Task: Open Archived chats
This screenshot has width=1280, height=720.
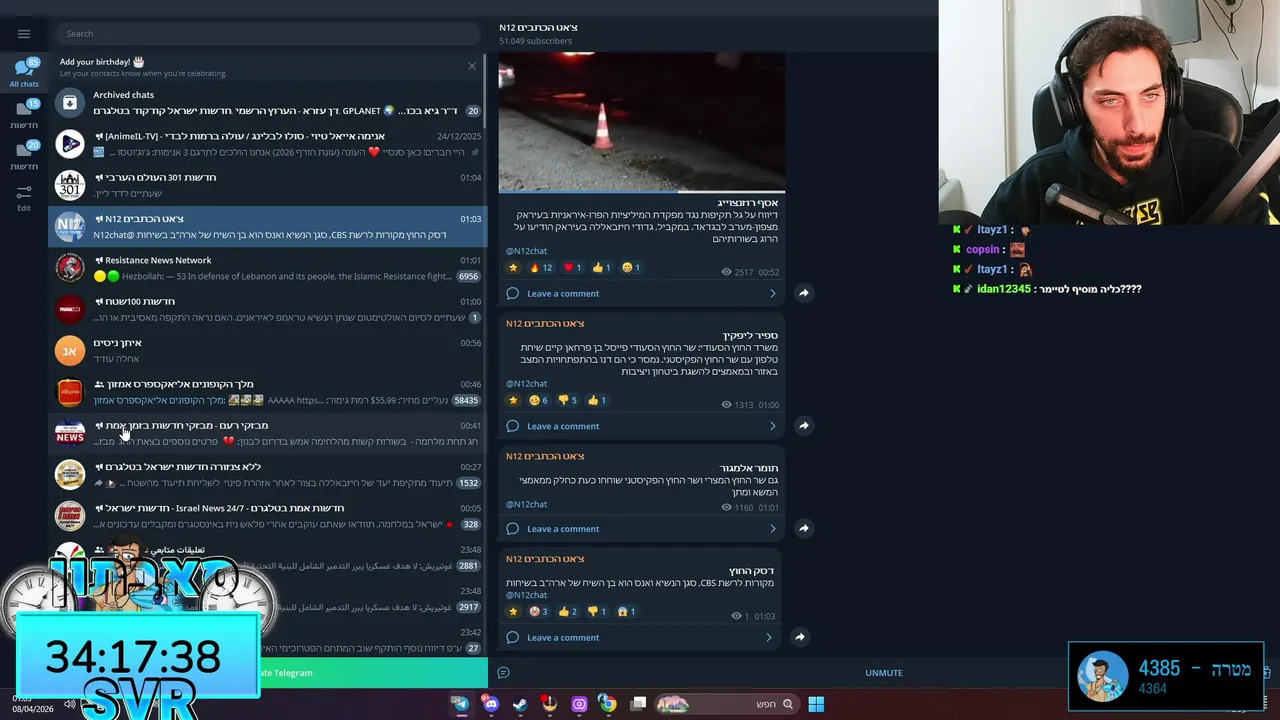Action: (x=268, y=102)
